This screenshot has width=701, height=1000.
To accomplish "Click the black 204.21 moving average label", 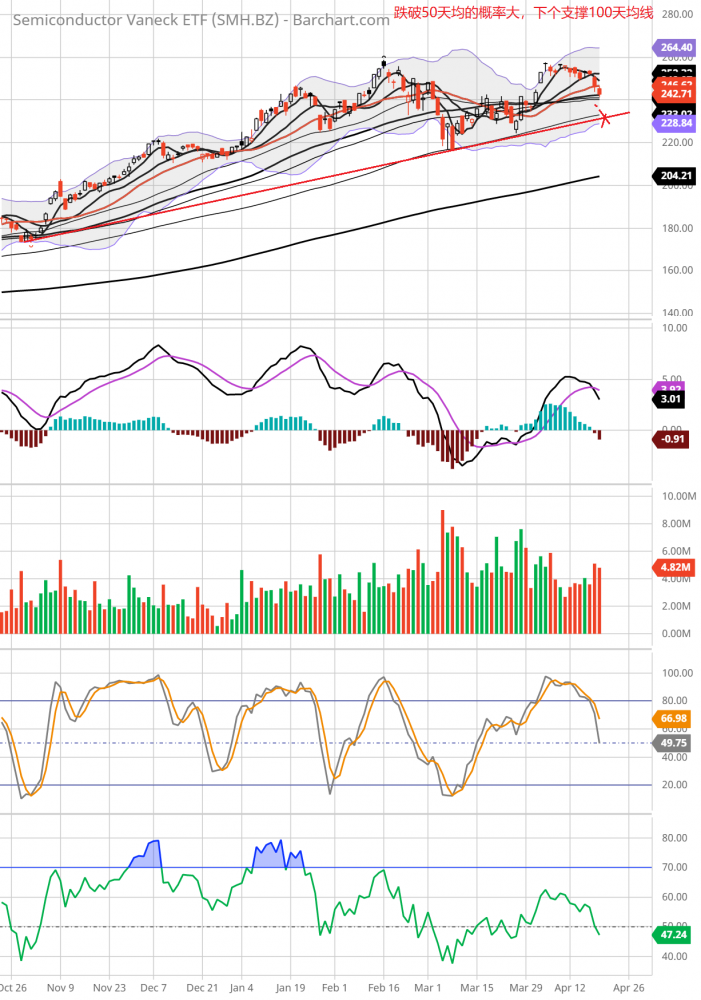I will coord(672,176).
